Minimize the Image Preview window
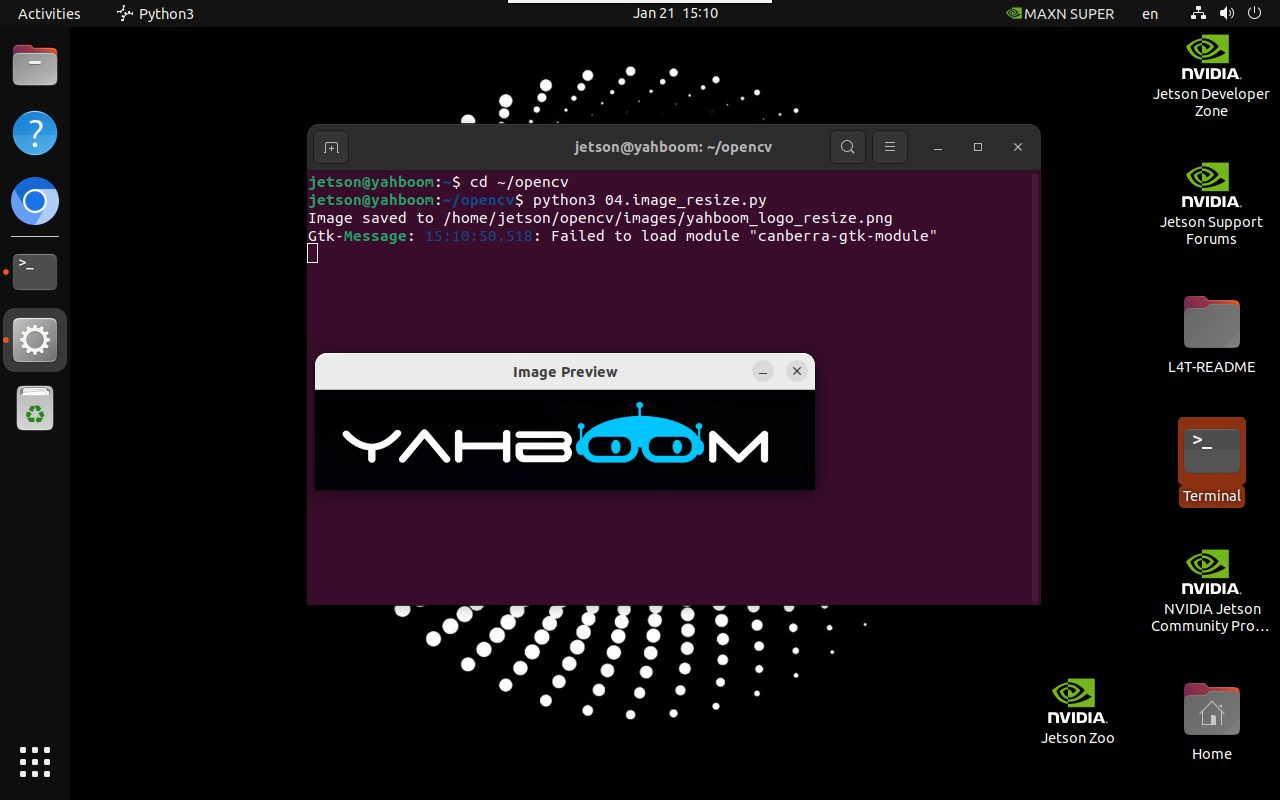 tap(763, 371)
